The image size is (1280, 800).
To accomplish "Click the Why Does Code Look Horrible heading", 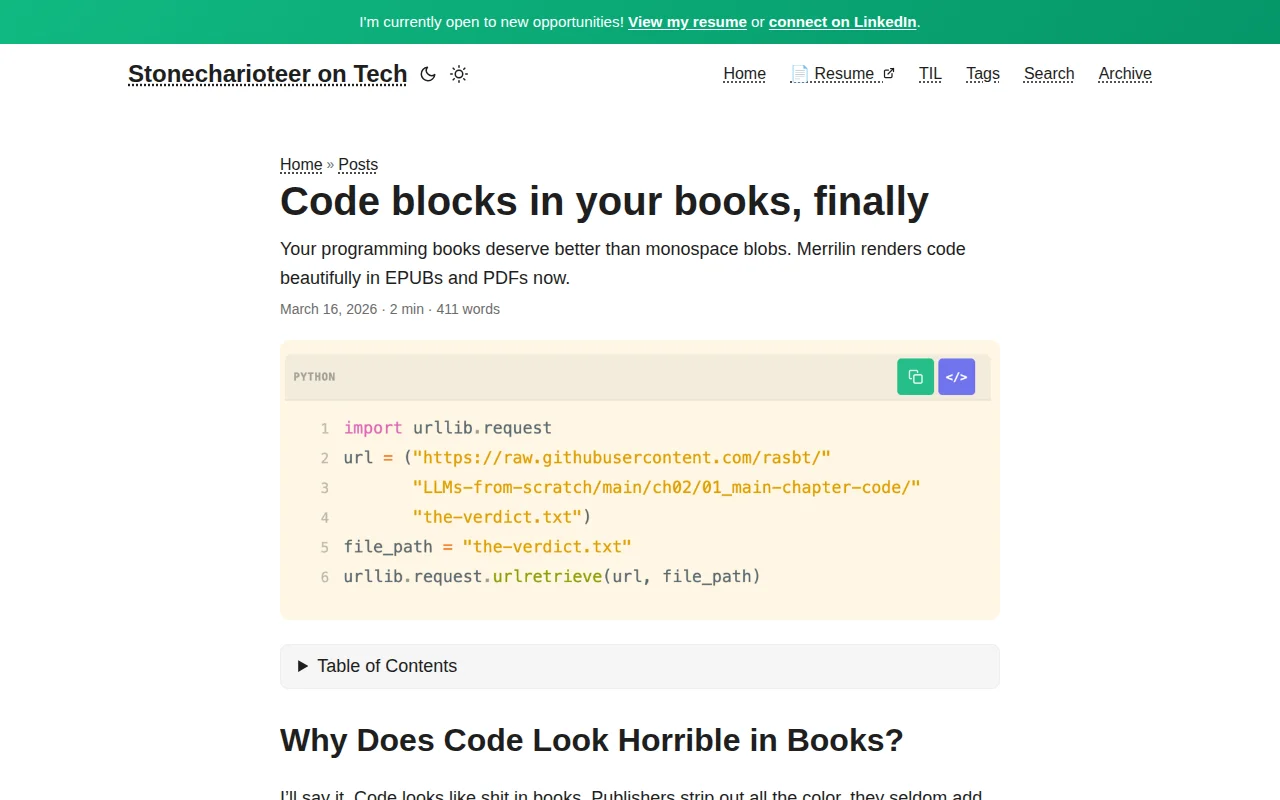I will (592, 740).
